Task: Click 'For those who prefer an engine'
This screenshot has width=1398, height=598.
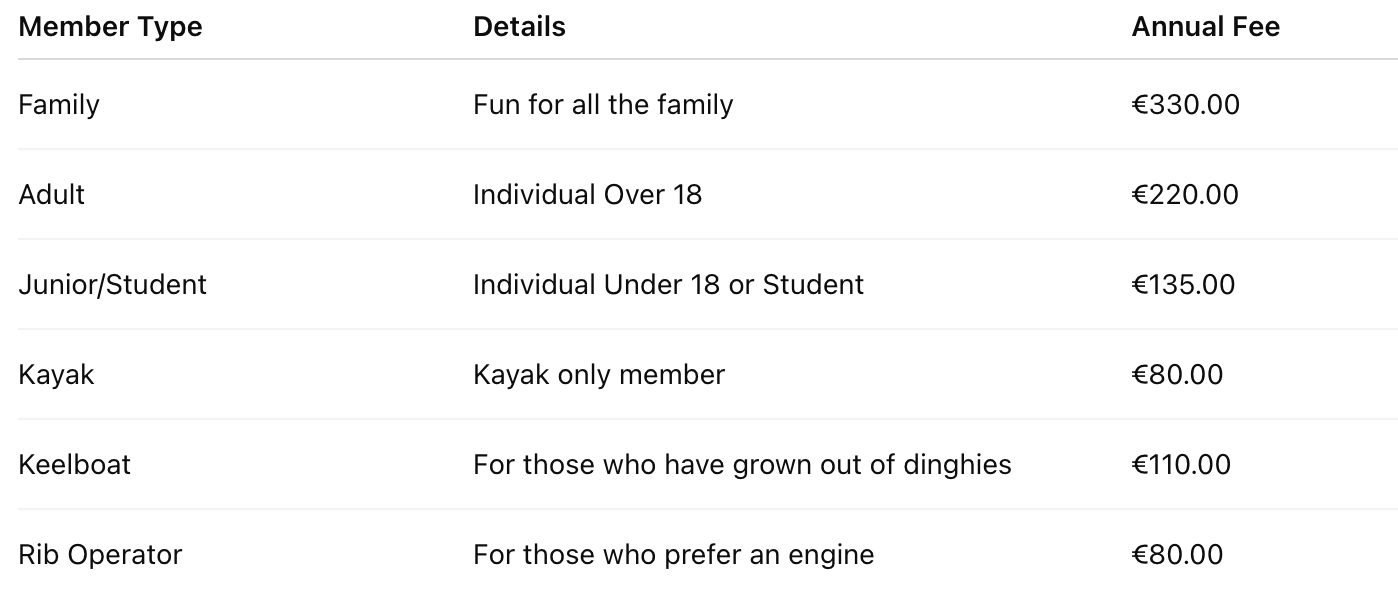Action: [673, 554]
